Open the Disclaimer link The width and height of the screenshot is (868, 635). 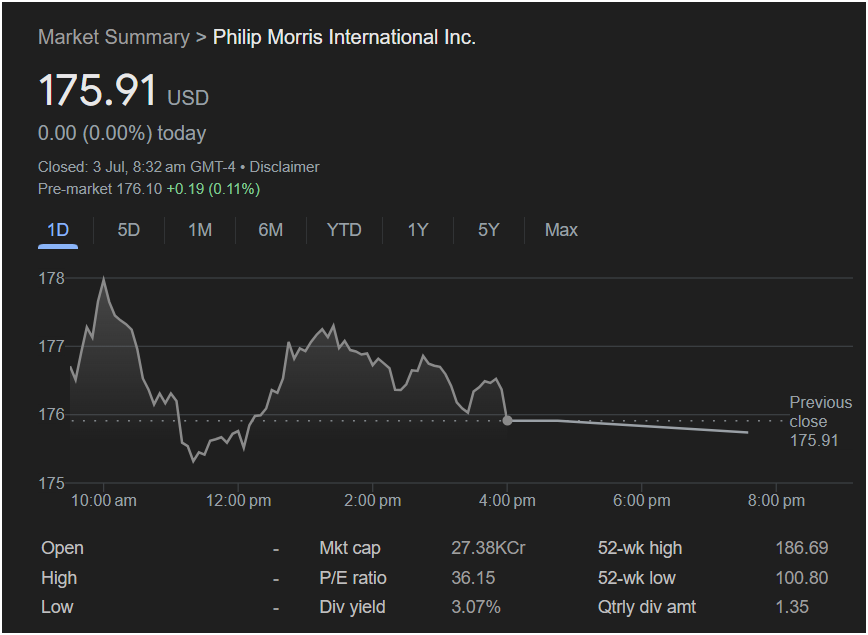284,167
